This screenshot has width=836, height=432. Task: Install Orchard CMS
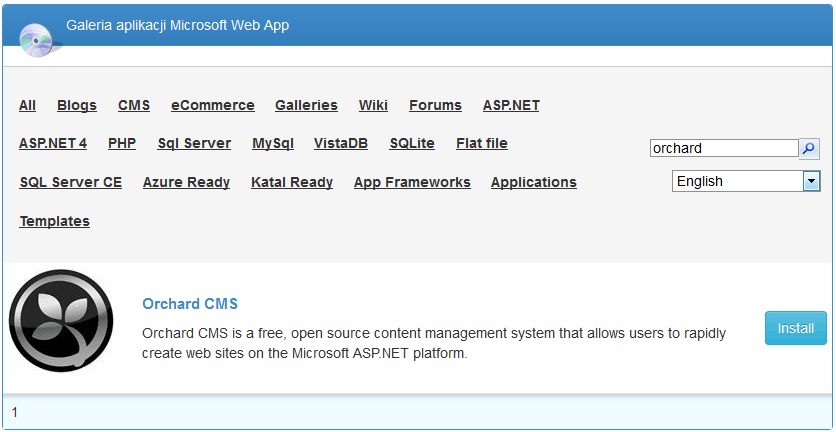tap(795, 328)
